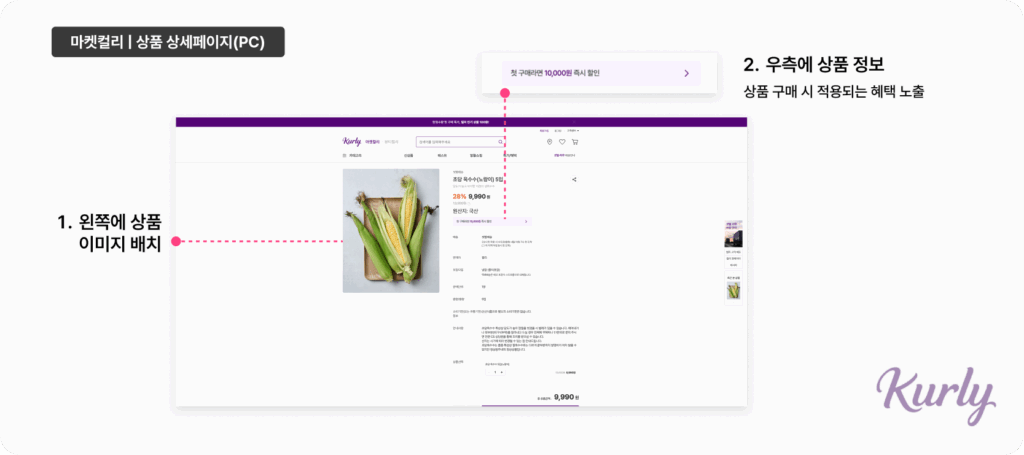This screenshot has width=1024, height=455.
Task: Click chevron on enlarged 10,000원 discount callout
Action: coord(686,74)
